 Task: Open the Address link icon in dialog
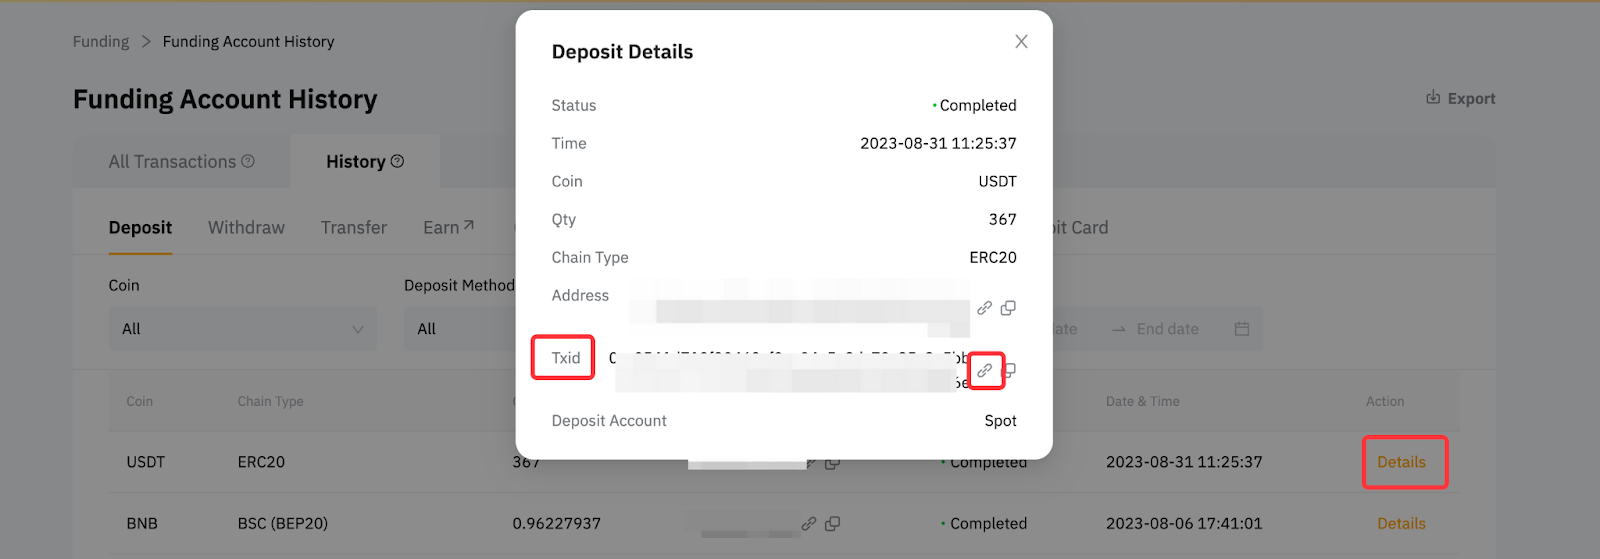click(985, 308)
